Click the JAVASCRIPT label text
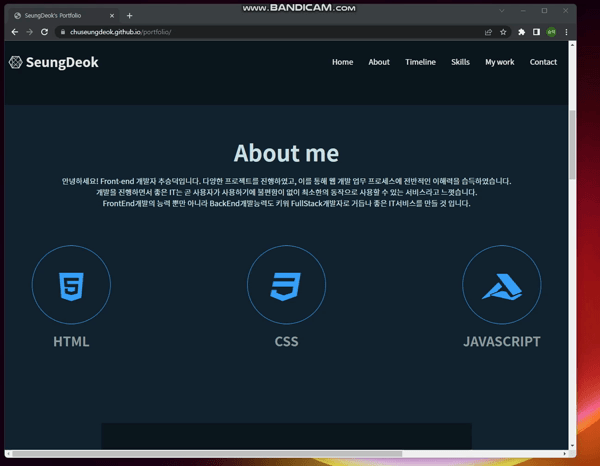Viewport: 600px width, 466px height. (x=502, y=341)
